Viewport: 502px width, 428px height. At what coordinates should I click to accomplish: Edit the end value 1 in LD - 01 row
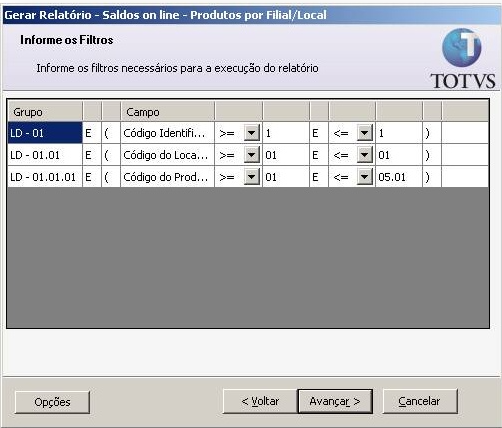click(x=399, y=133)
